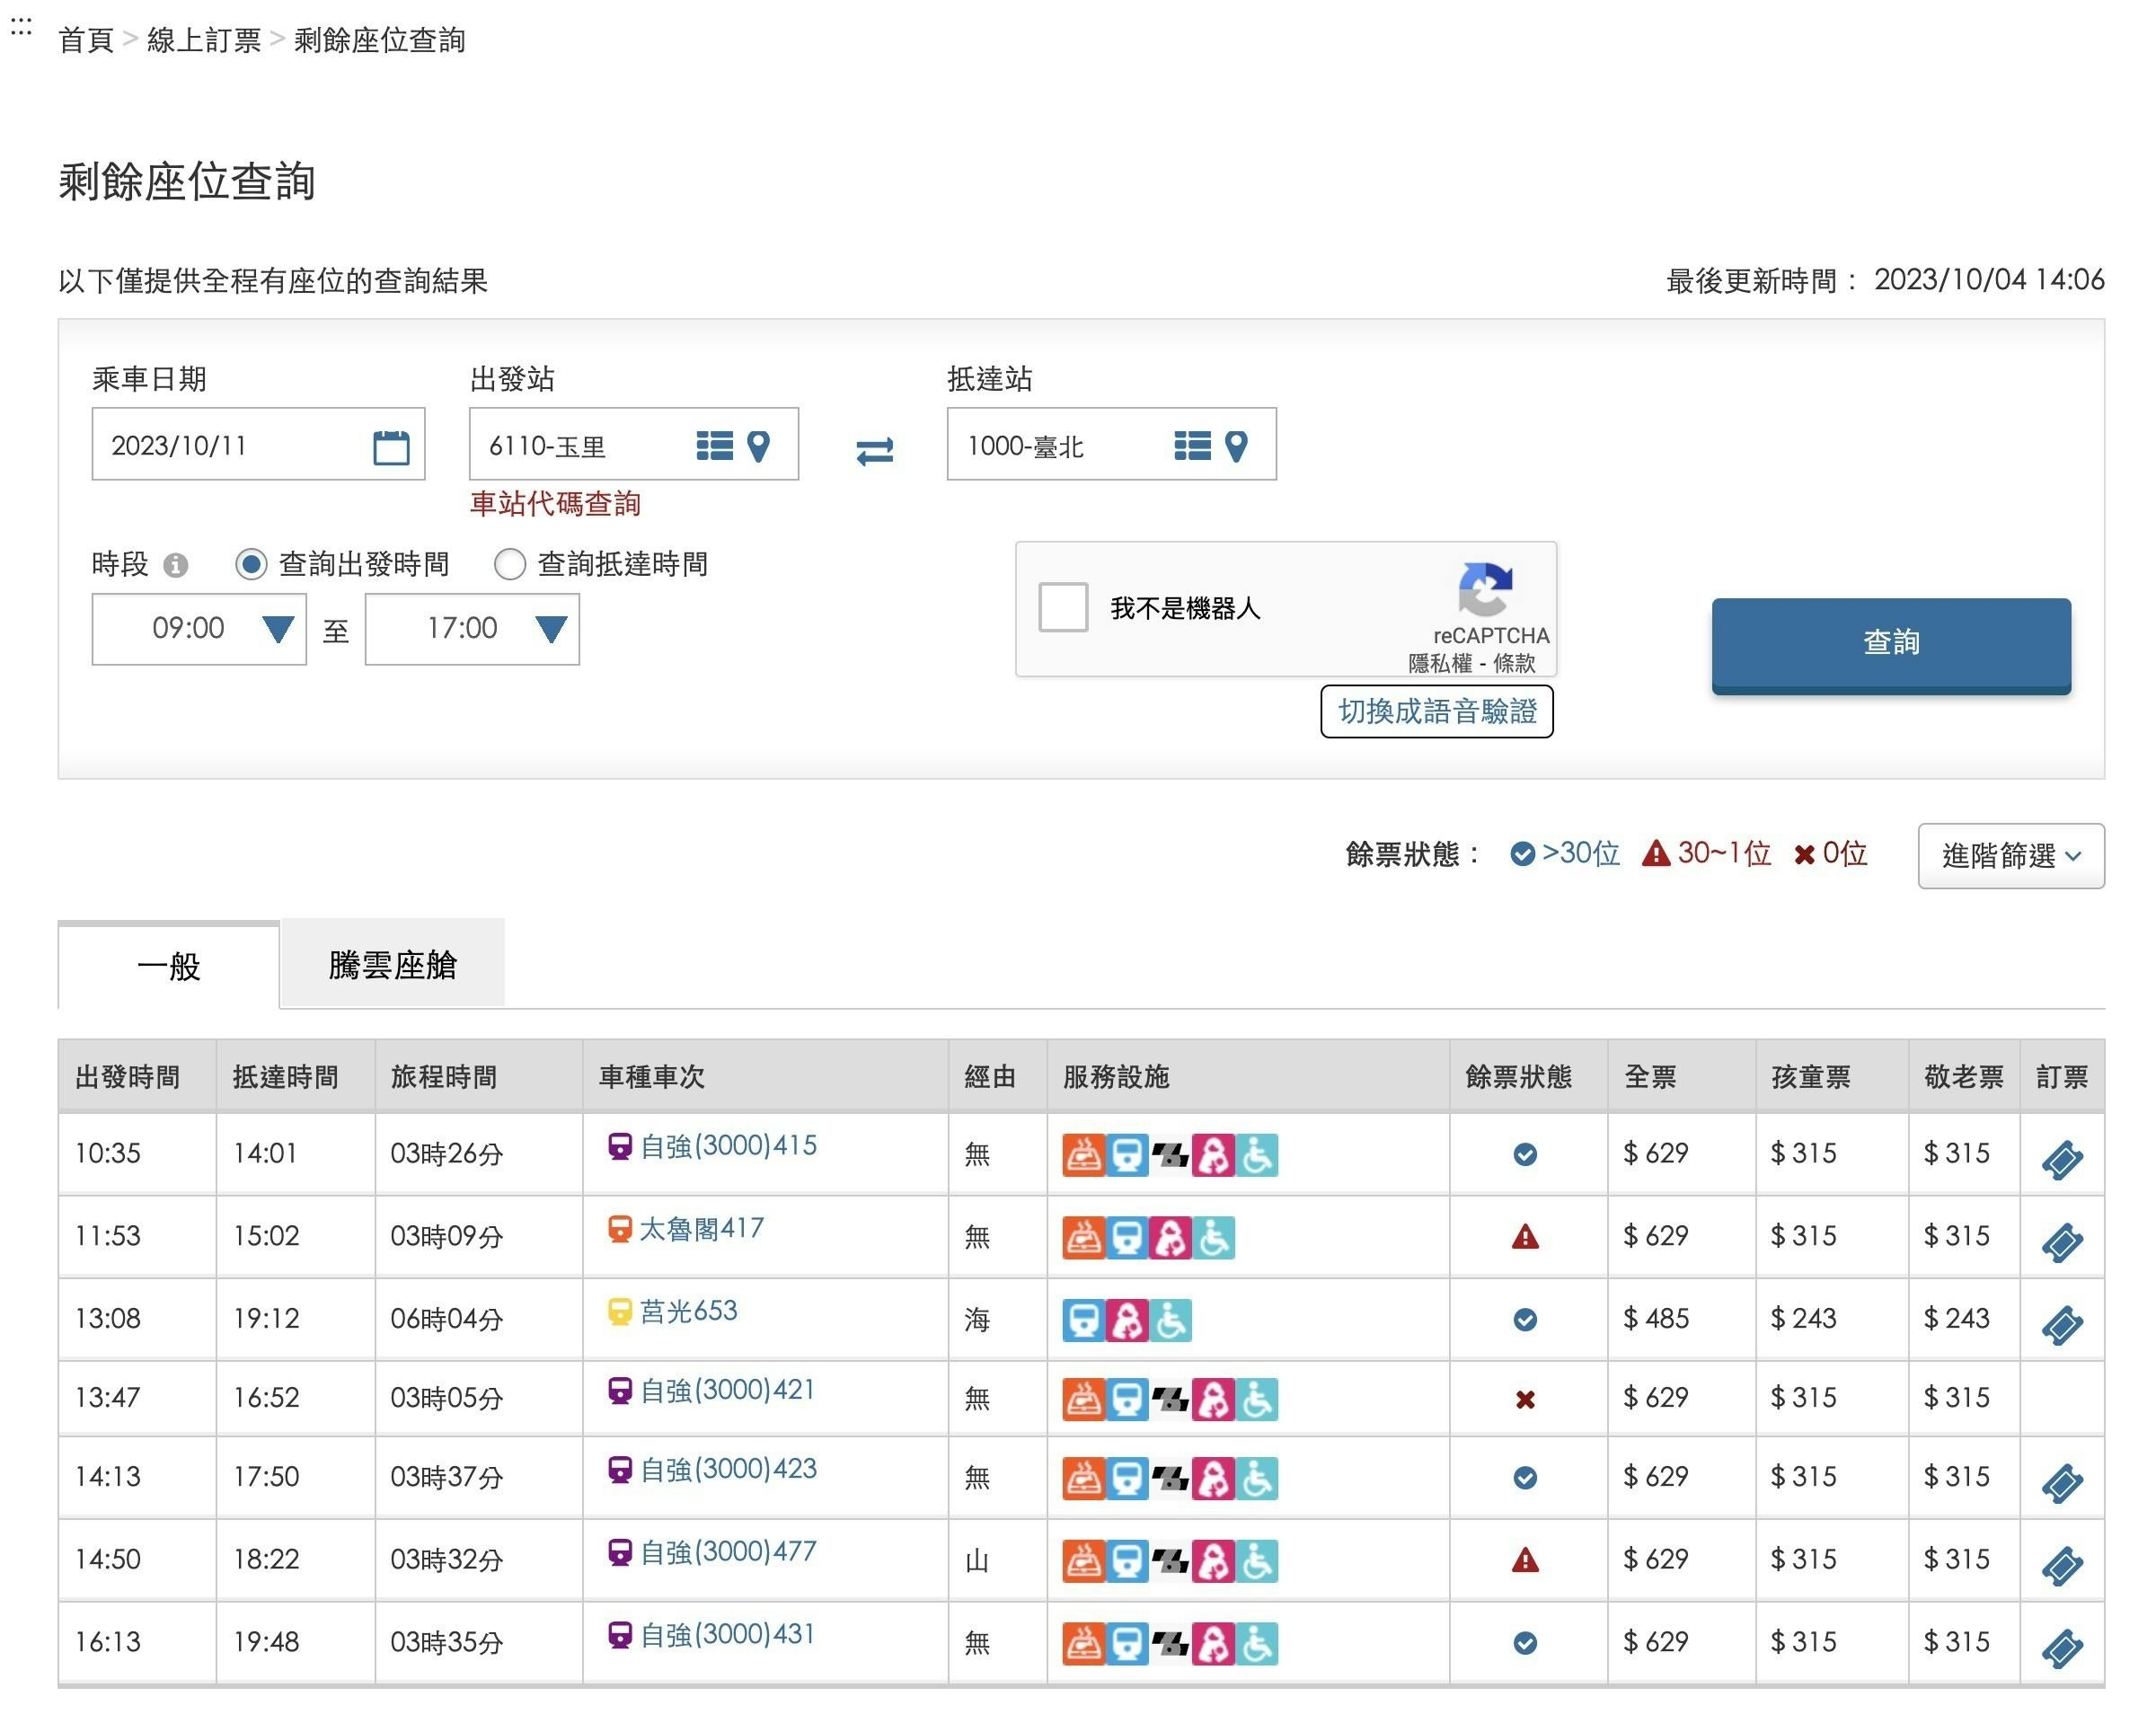This screenshot has height=1723, width=2156.
Task: Click arrival station map pin icon
Action: [x=1236, y=446]
